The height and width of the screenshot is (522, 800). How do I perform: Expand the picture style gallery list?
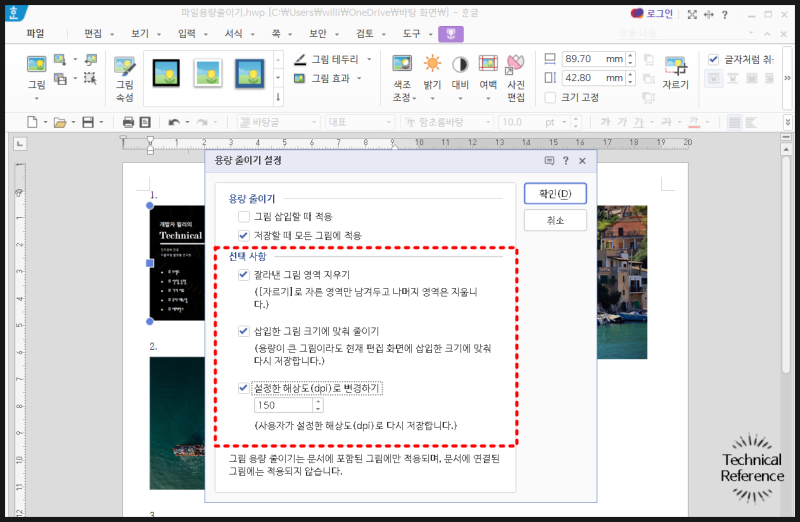click(278, 97)
